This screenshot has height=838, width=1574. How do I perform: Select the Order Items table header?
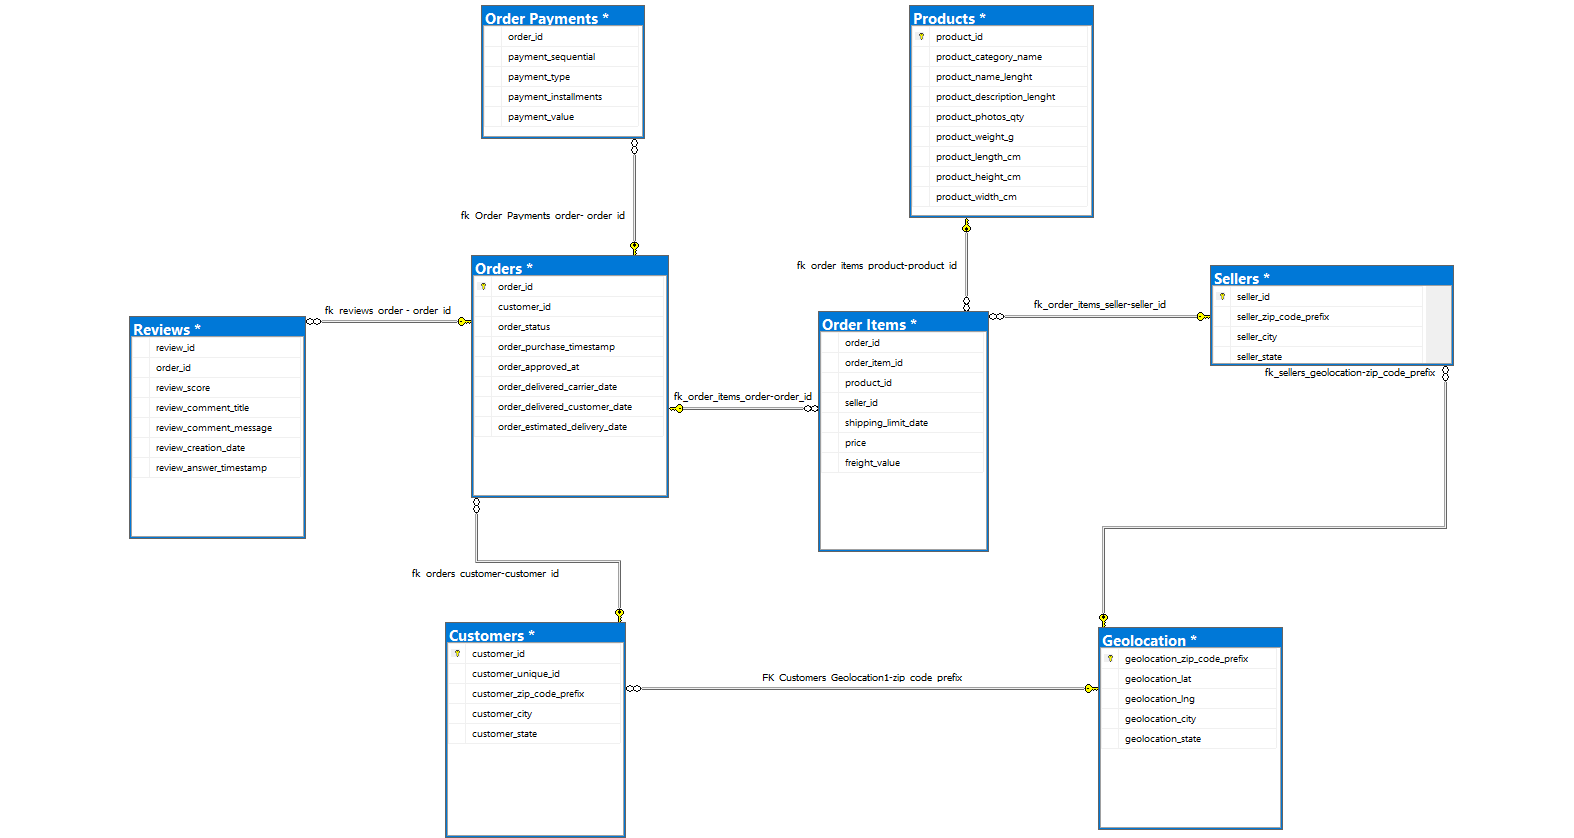point(902,324)
